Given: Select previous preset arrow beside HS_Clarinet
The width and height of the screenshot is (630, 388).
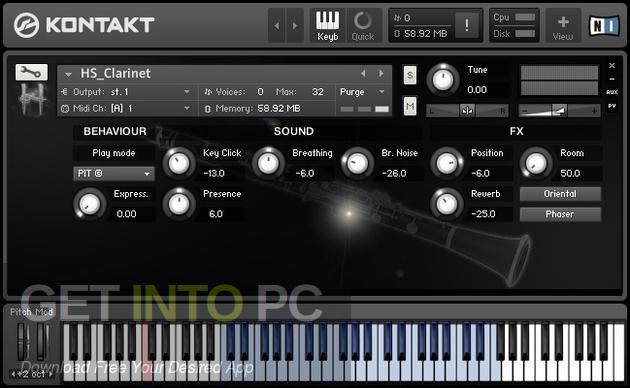Looking at the screenshot, I should tap(363, 74).
